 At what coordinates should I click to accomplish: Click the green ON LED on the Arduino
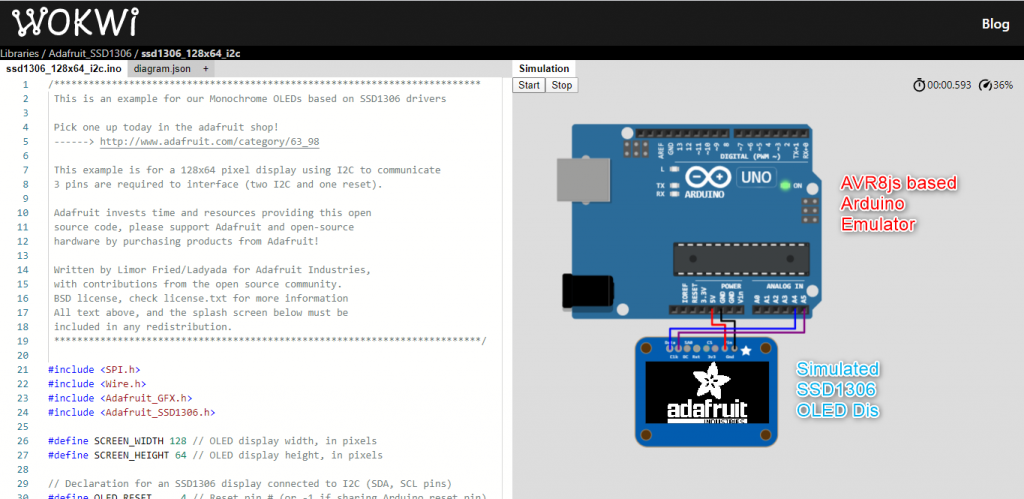click(x=785, y=185)
